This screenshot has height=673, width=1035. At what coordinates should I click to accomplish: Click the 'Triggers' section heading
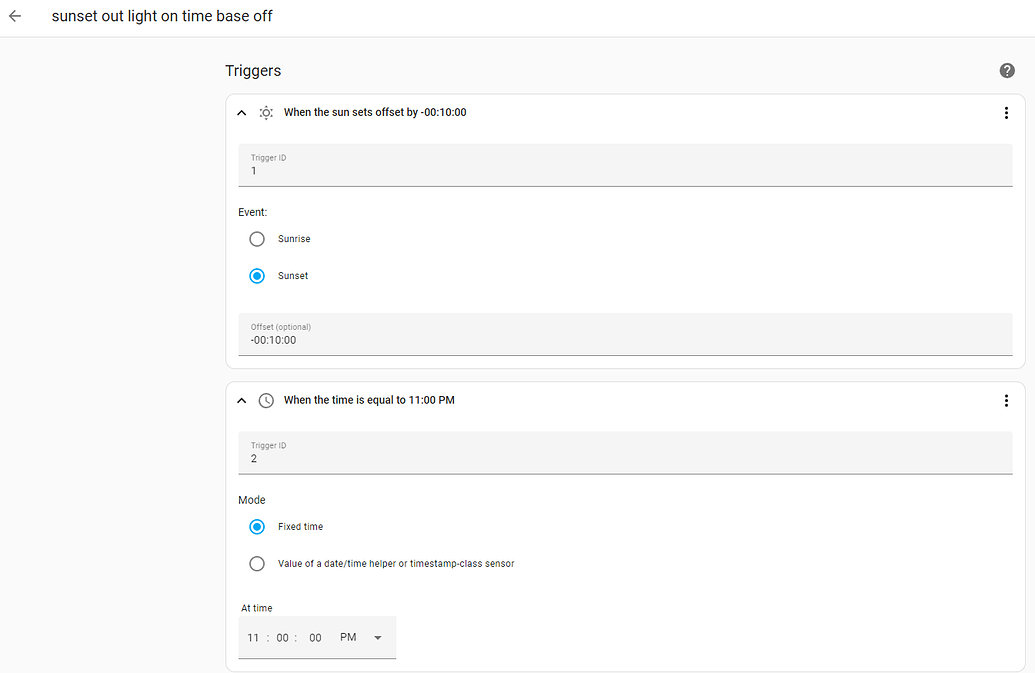[x=253, y=71]
